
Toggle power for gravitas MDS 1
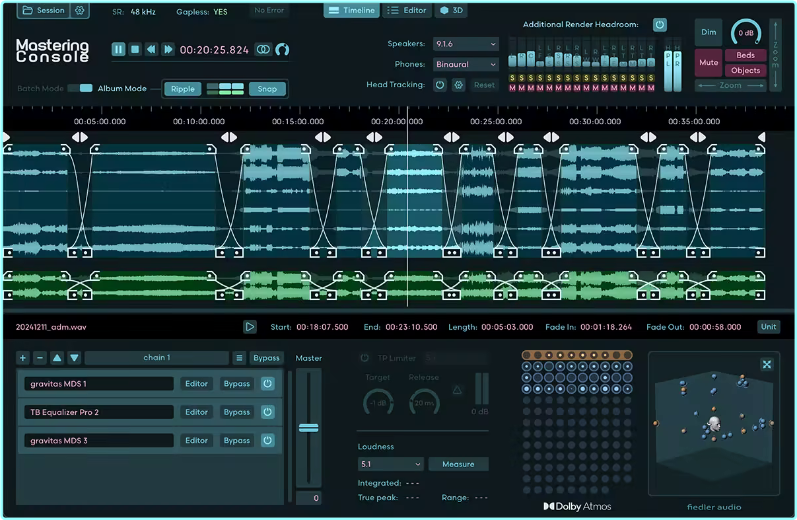(268, 384)
